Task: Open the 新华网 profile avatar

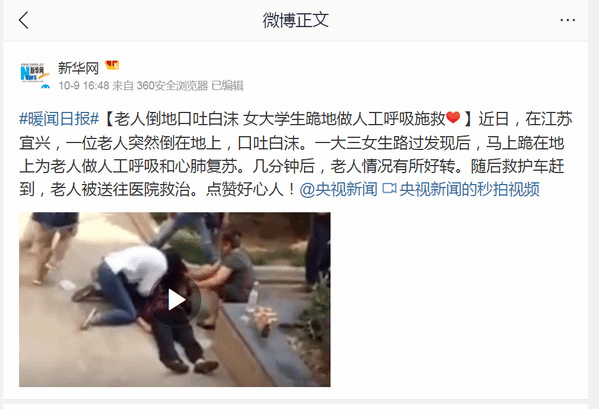Action: coord(34,72)
